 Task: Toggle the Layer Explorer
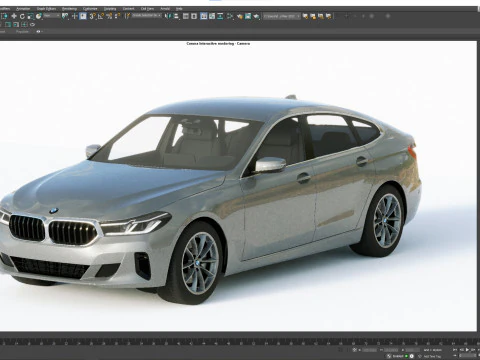point(194,16)
